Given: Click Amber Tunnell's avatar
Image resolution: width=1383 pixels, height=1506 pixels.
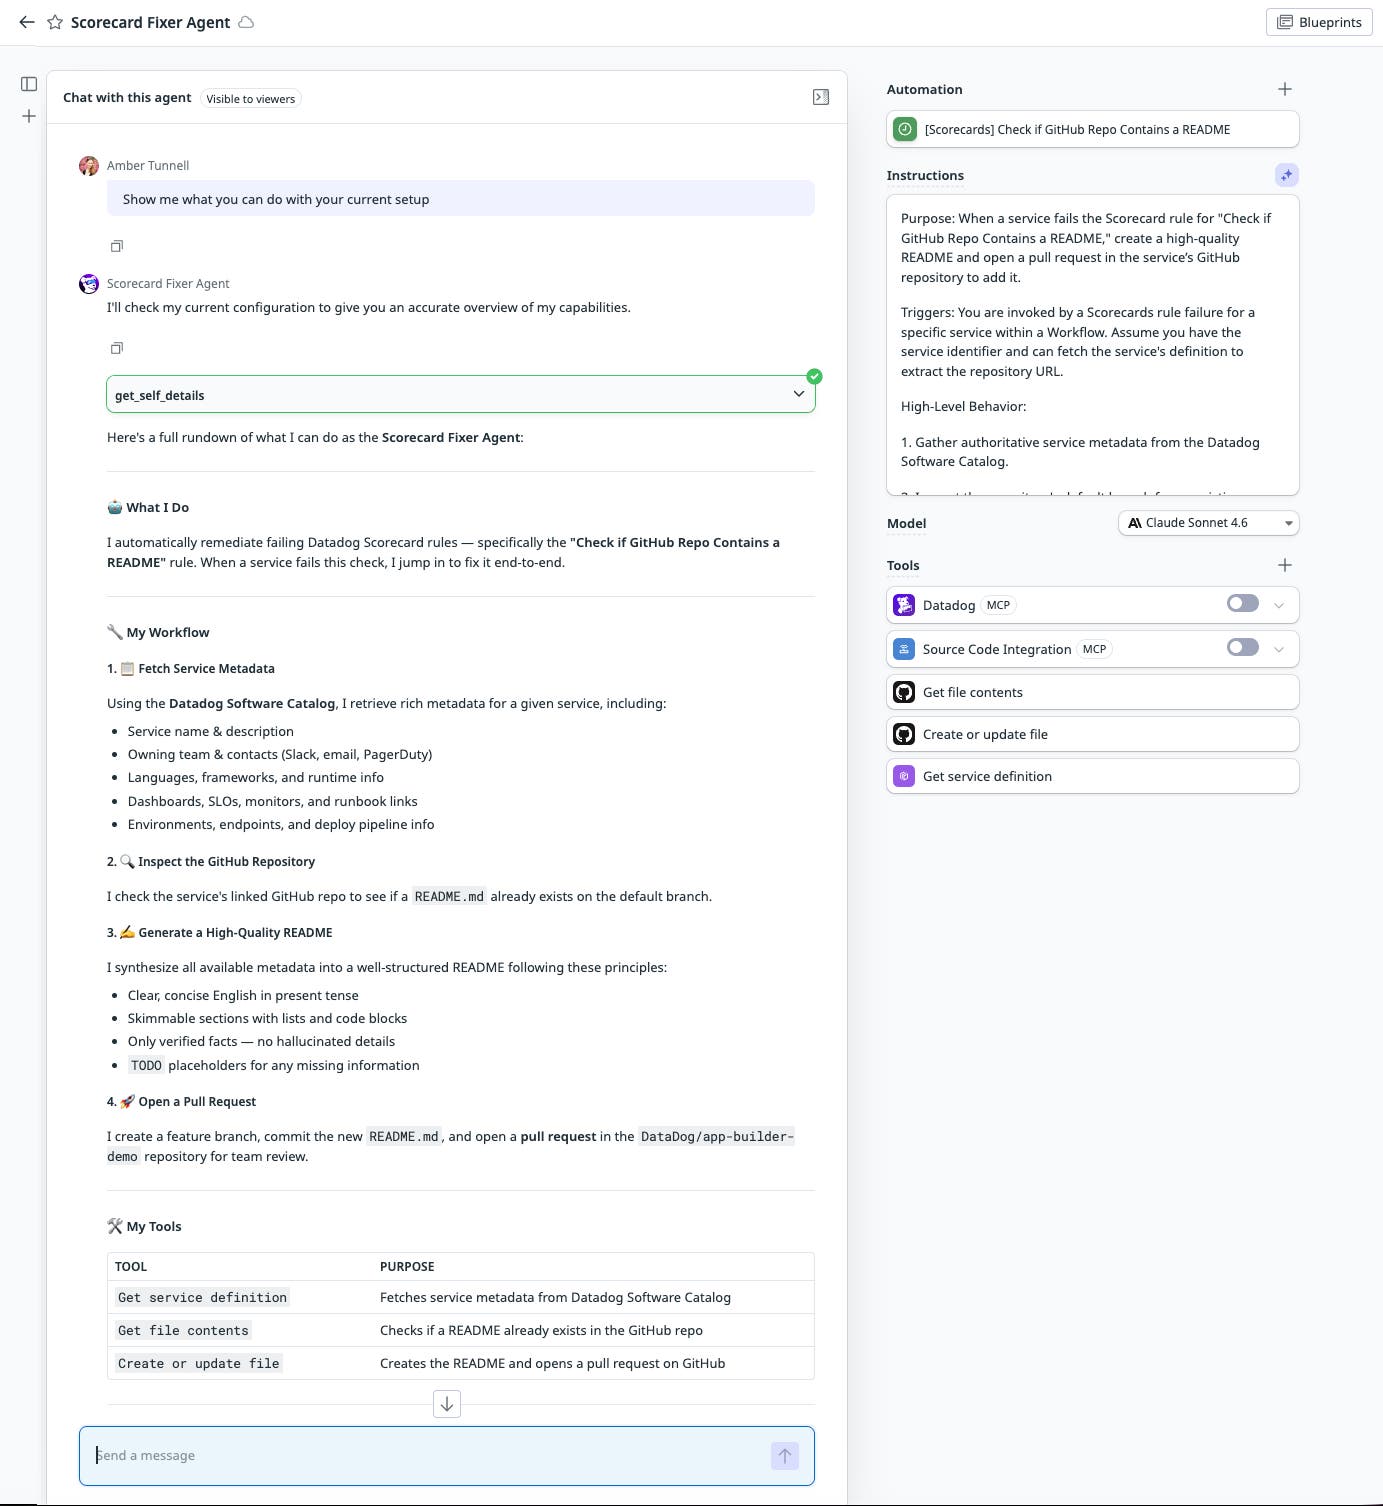Looking at the screenshot, I should tap(89, 165).
